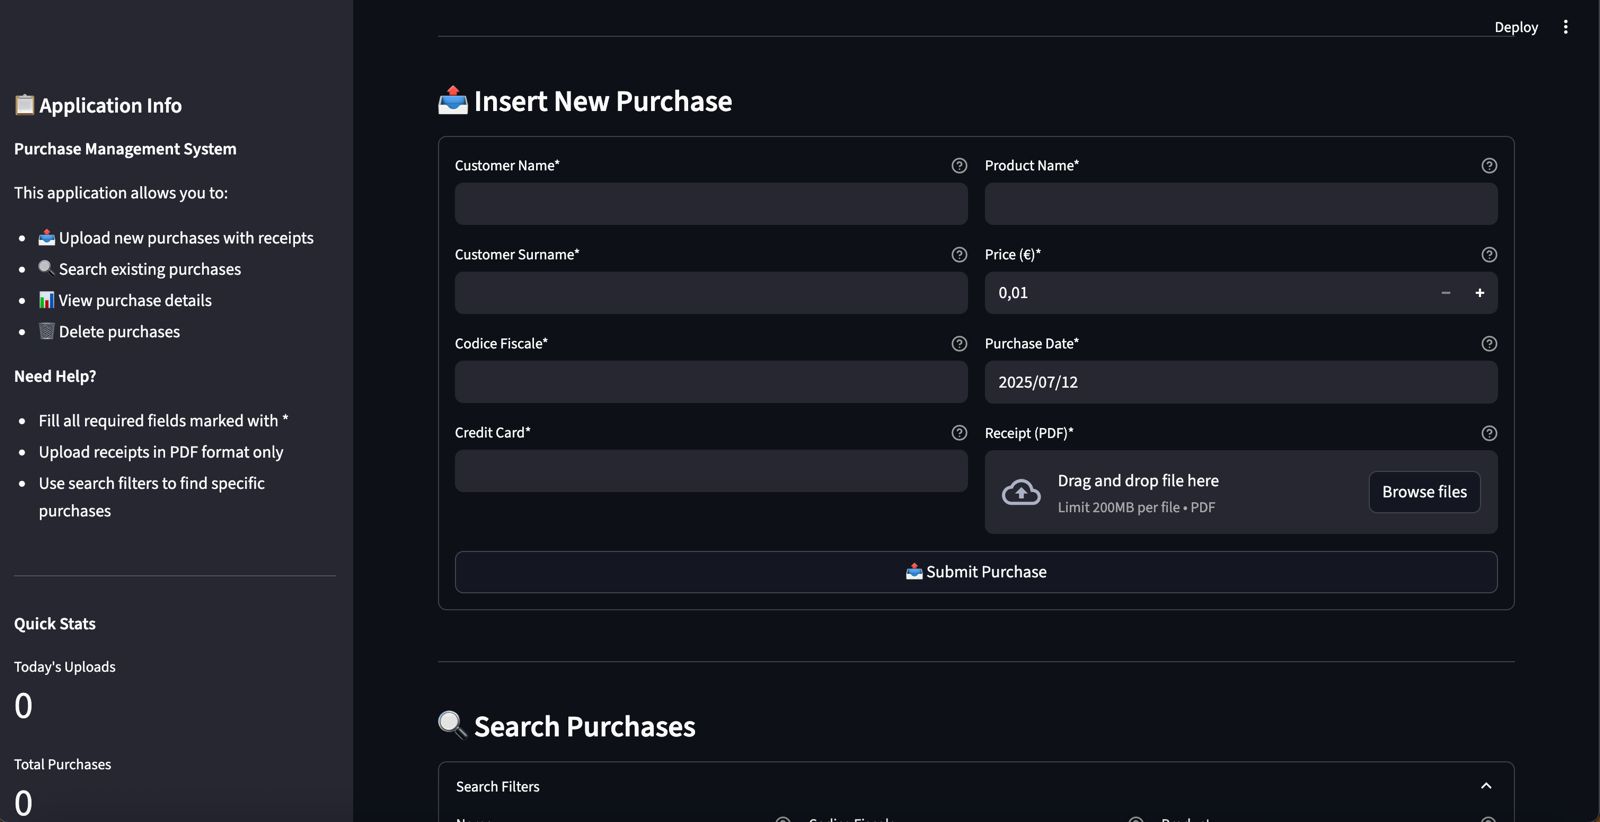Click help icon next to Customer Name
The width and height of the screenshot is (1600, 822).
tap(959, 166)
